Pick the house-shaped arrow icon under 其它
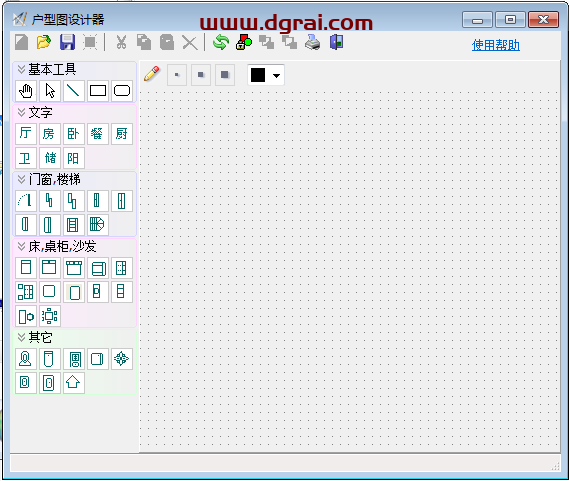569x481 pixels. 74,383
